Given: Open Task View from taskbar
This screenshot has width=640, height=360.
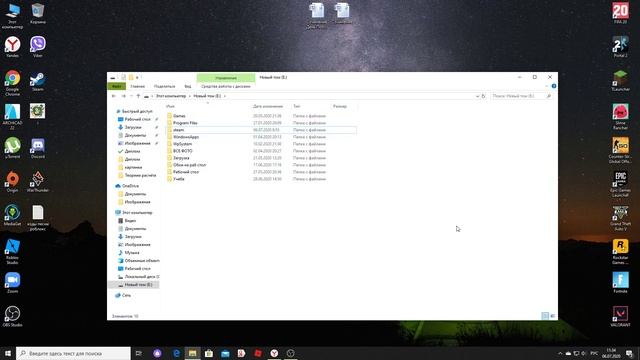Looking at the screenshot, I should [139, 353].
